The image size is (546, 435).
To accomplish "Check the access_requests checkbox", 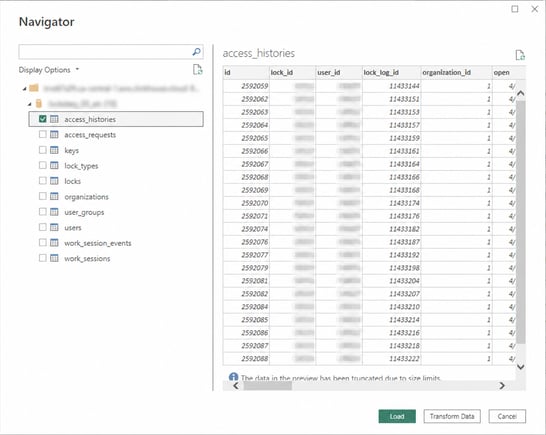I will pyautogui.click(x=42, y=134).
